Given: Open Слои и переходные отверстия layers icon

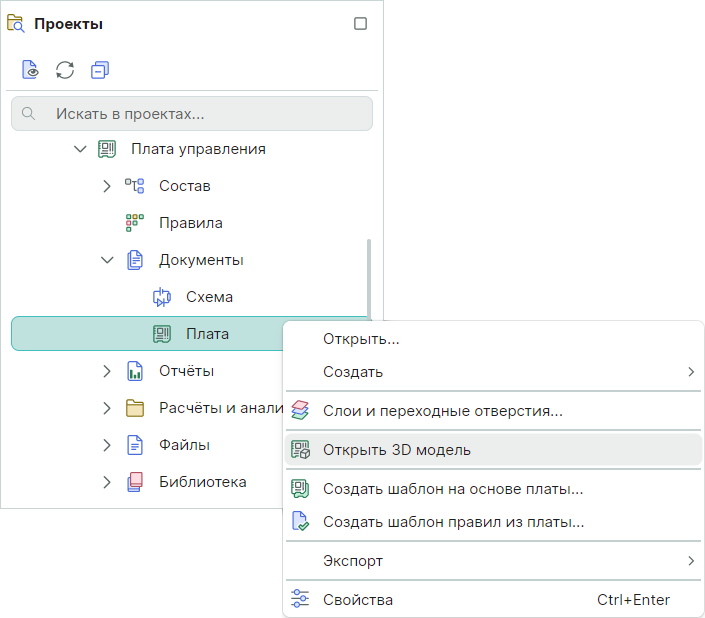Looking at the screenshot, I should click(x=300, y=410).
